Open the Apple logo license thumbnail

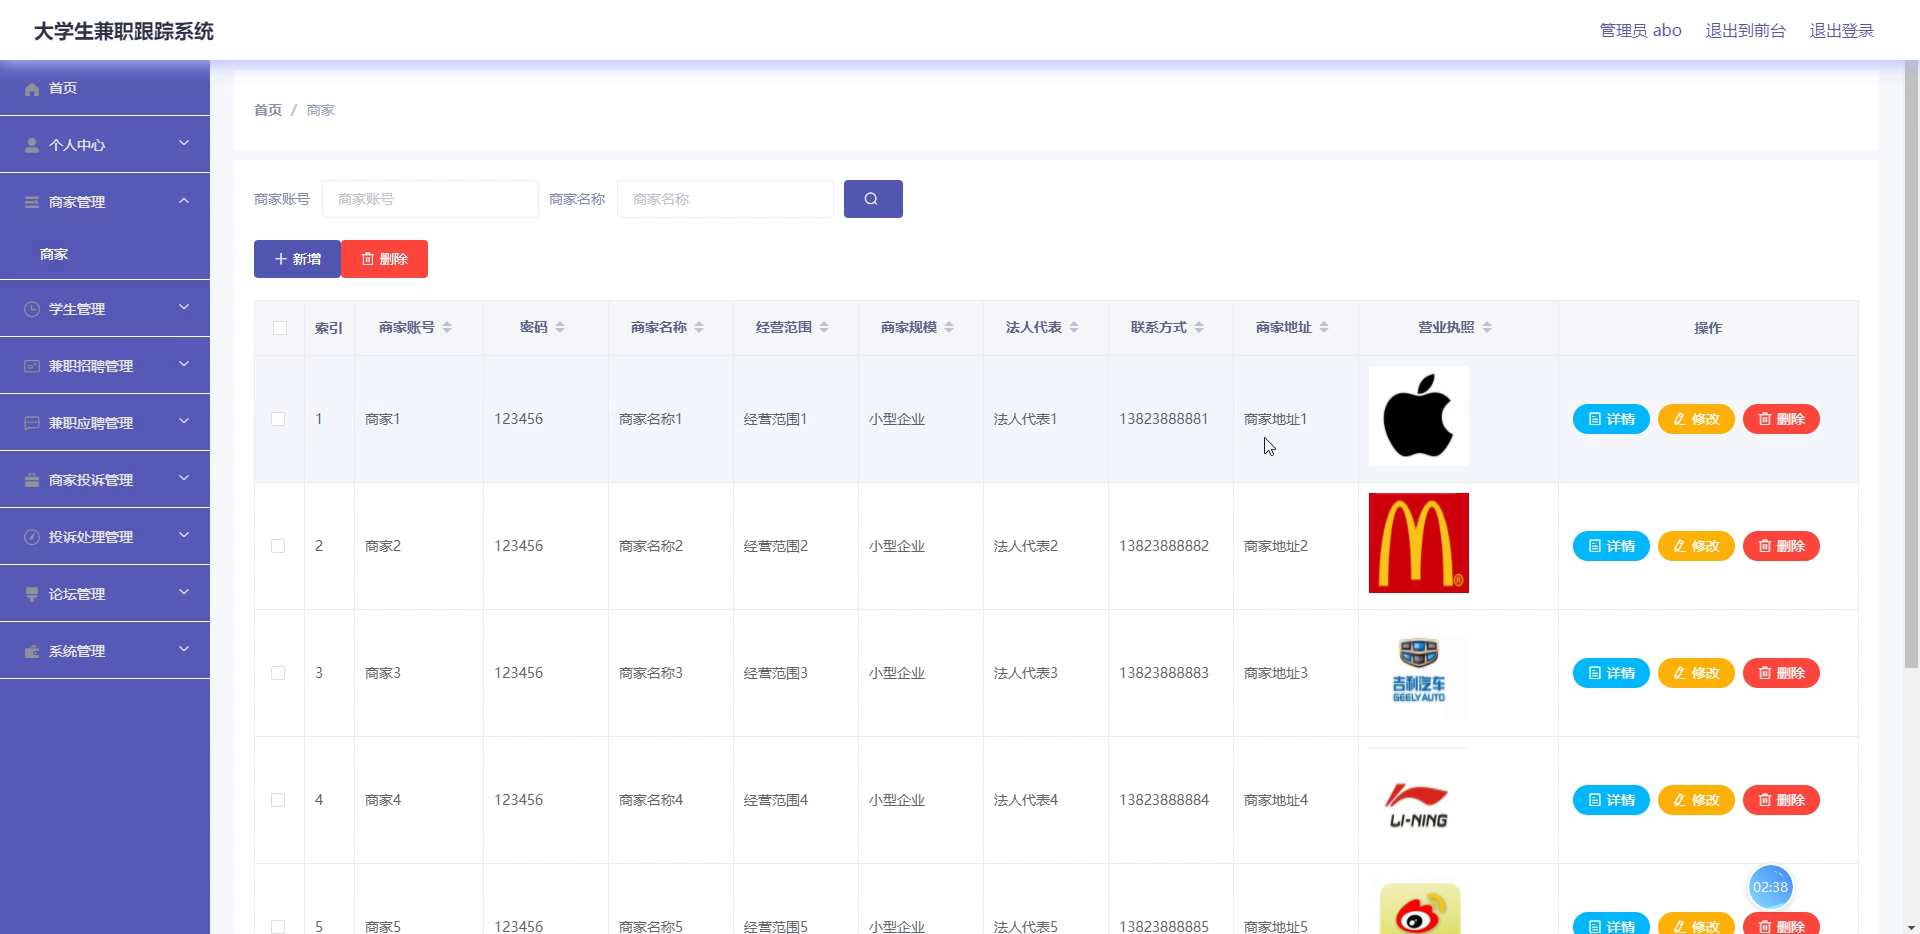[x=1419, y=416]
